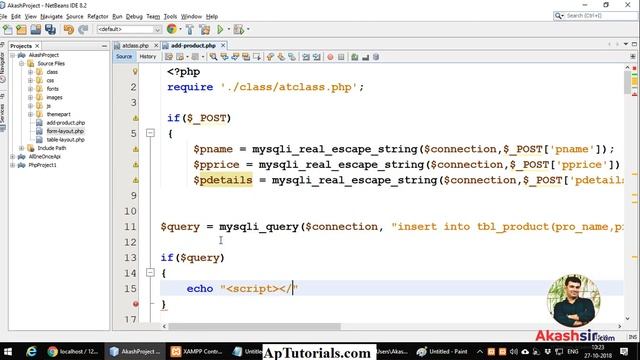
Task: Click the Build Project hammer icon
Action: [x=190, y=29]
